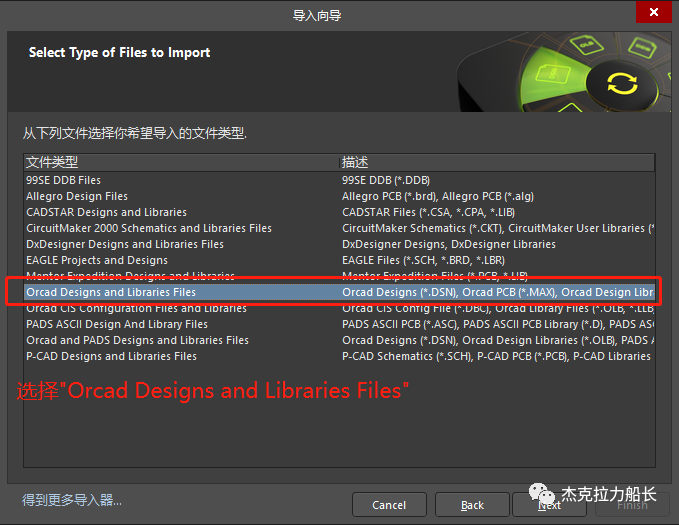Click description starting with PADS ASCII PCB (*.ASC)

tap(498, 324)
